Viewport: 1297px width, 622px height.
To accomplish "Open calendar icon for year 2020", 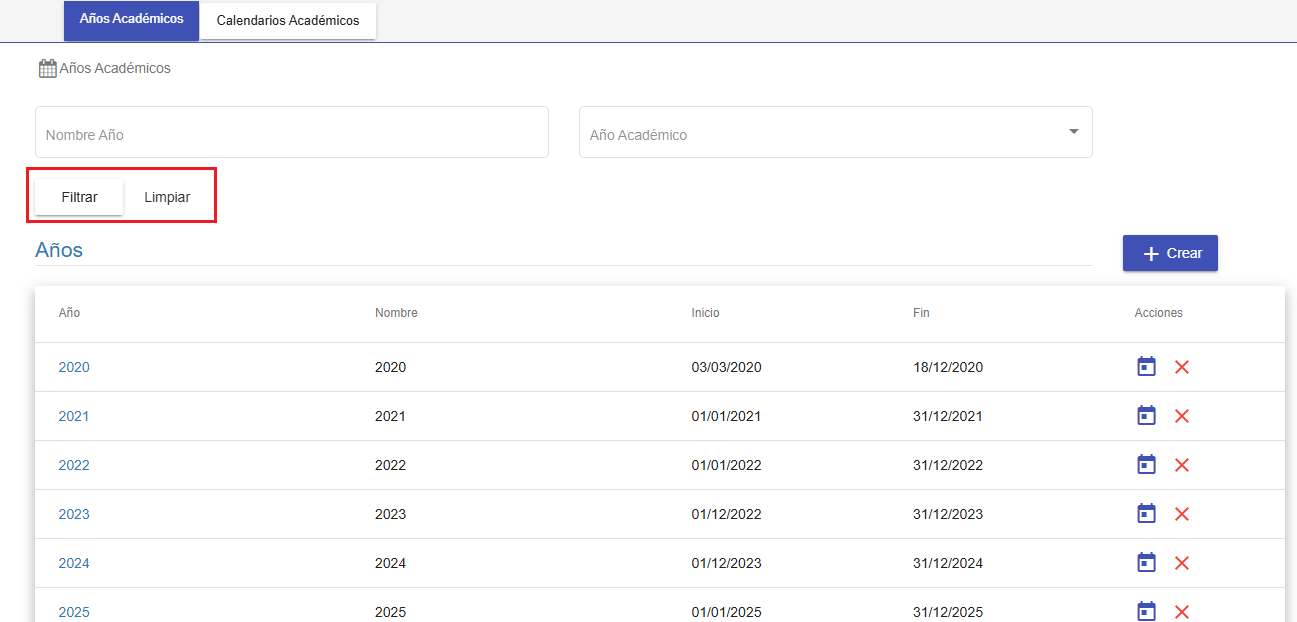I will pos(1146,367).
